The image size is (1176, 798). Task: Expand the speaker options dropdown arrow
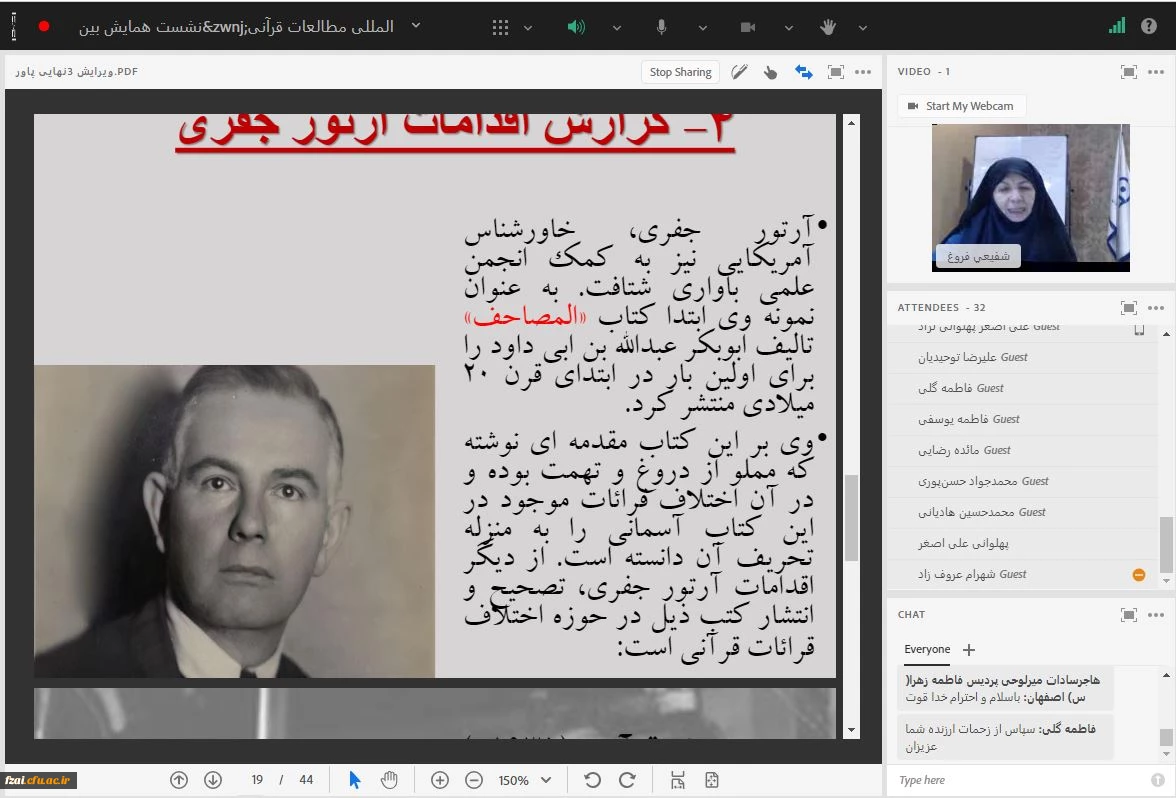pyautogui.click(x=617, y=27)
